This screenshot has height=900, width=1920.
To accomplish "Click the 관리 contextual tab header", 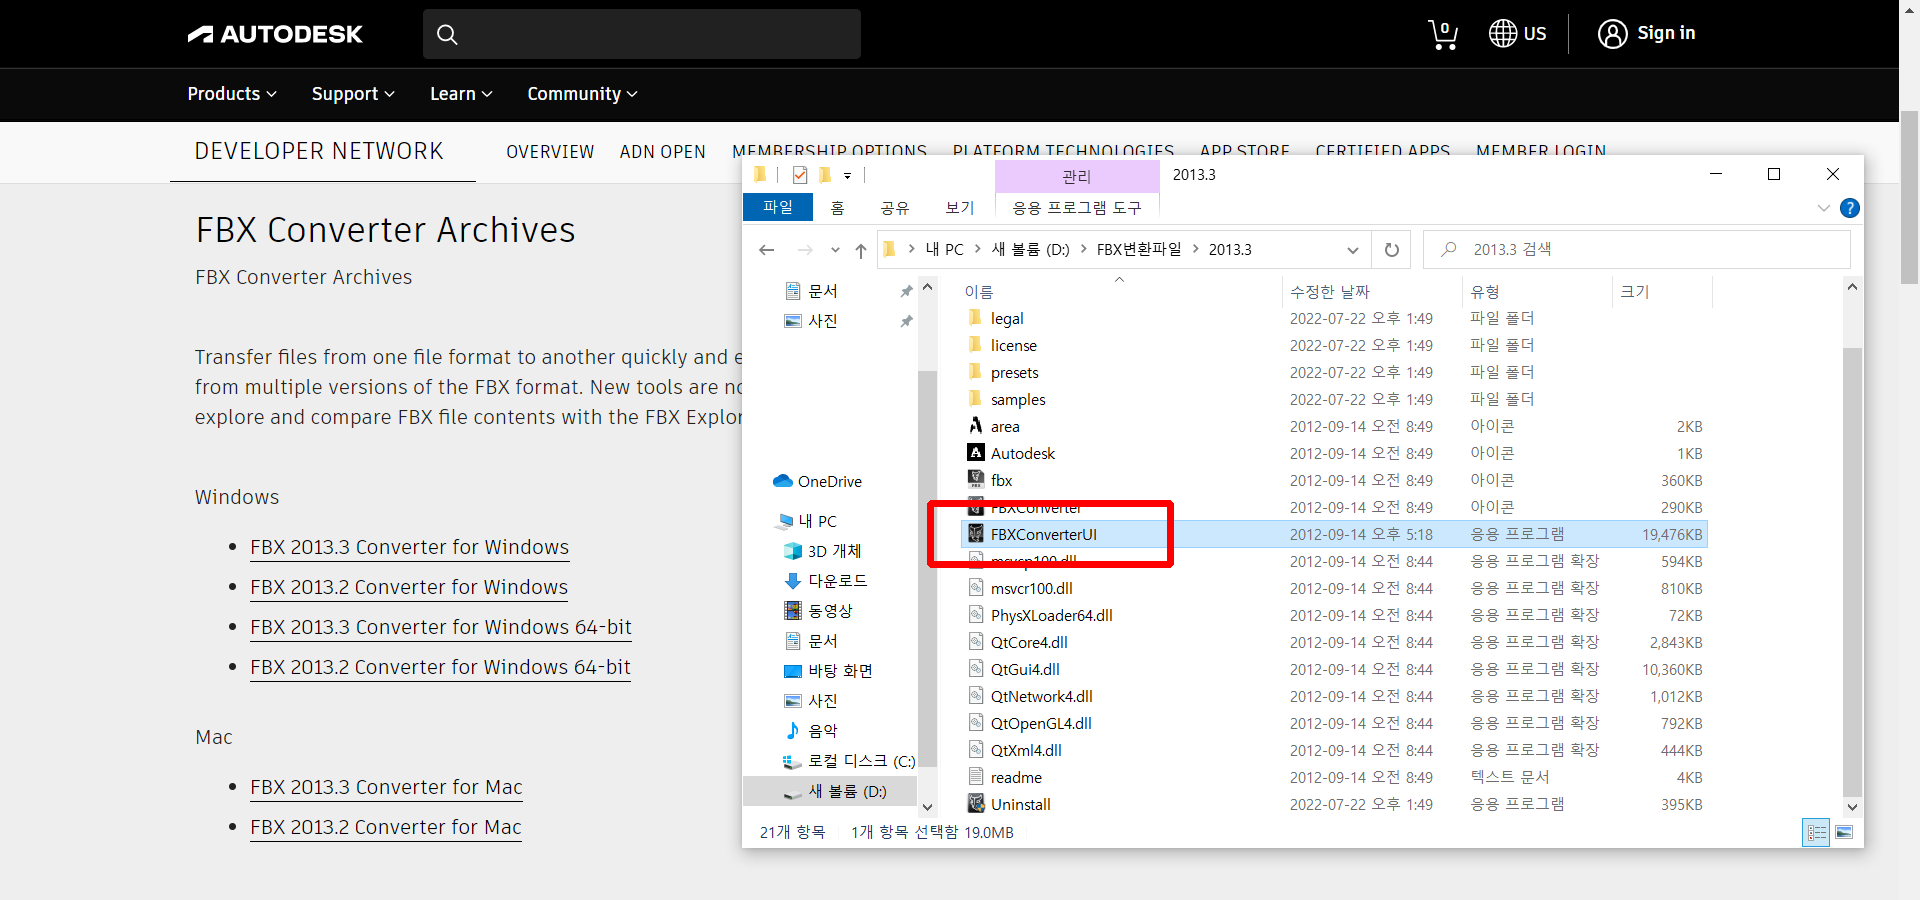I will 1077,177.
